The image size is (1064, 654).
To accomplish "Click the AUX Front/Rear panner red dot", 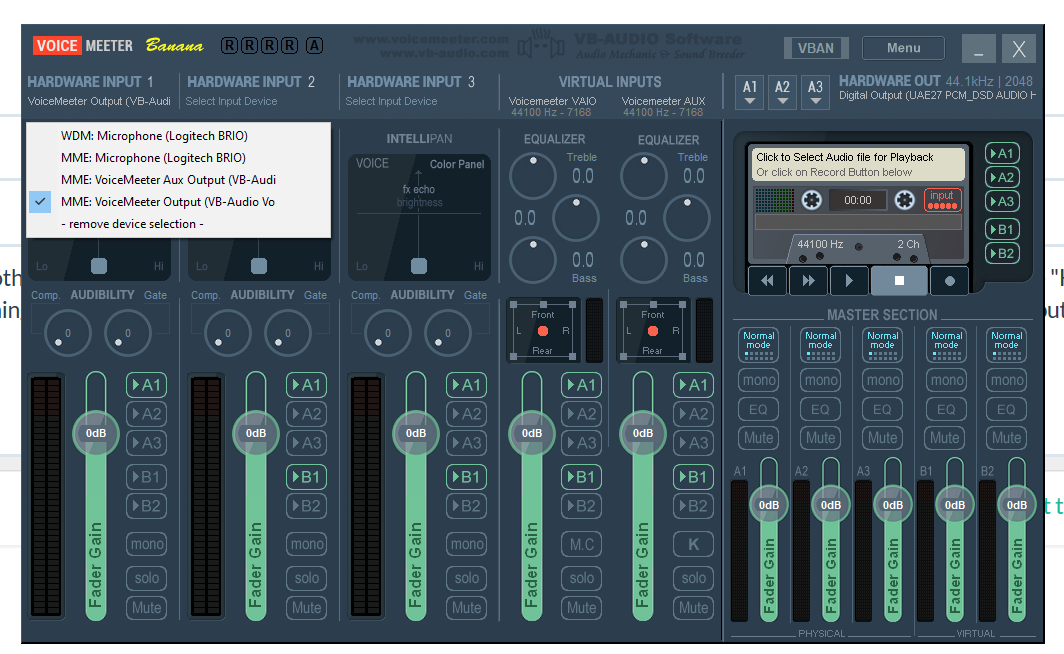I will point(653,331).
